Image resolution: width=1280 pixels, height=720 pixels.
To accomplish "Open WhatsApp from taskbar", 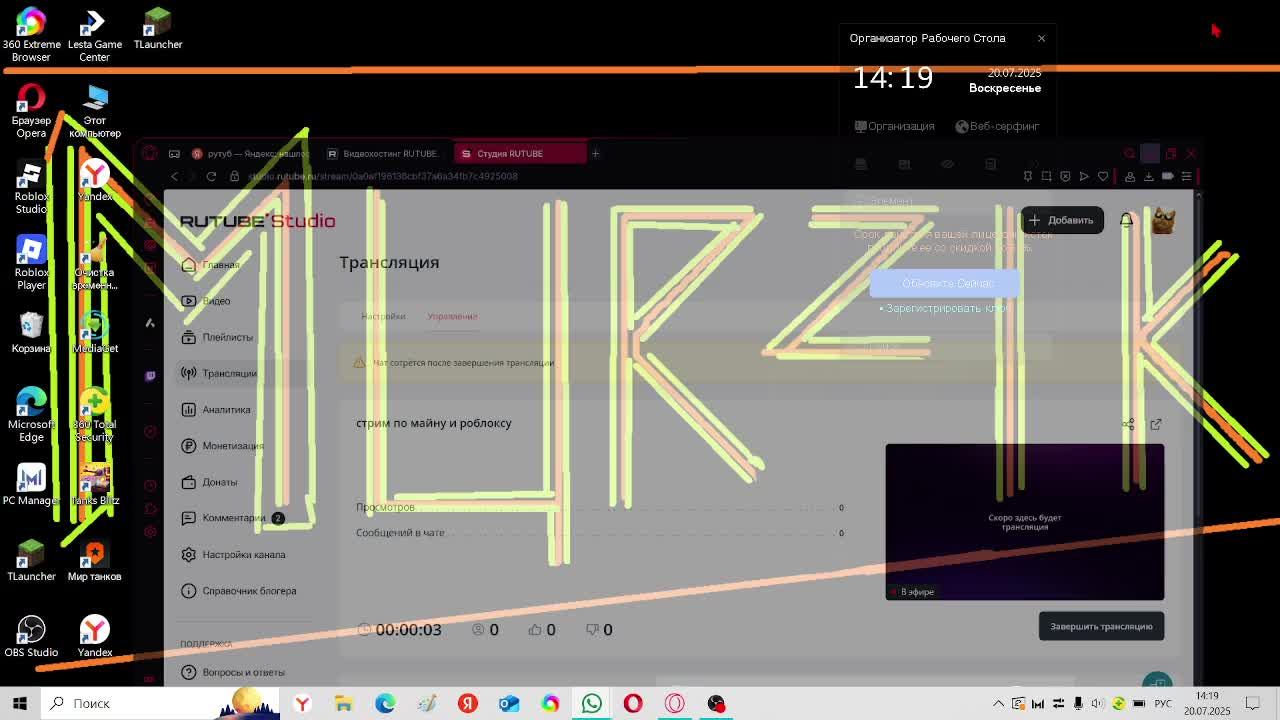I will (x=592, y=703).
